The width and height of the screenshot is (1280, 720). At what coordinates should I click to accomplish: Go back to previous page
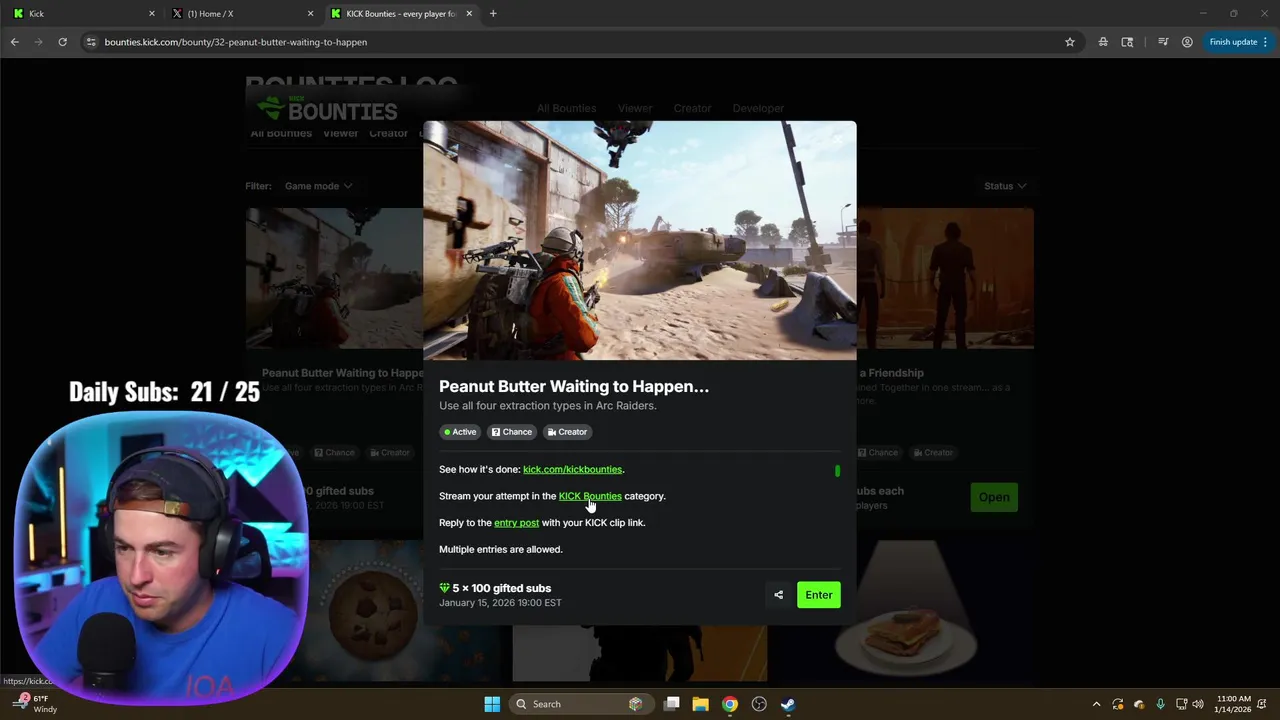point(14,42)
